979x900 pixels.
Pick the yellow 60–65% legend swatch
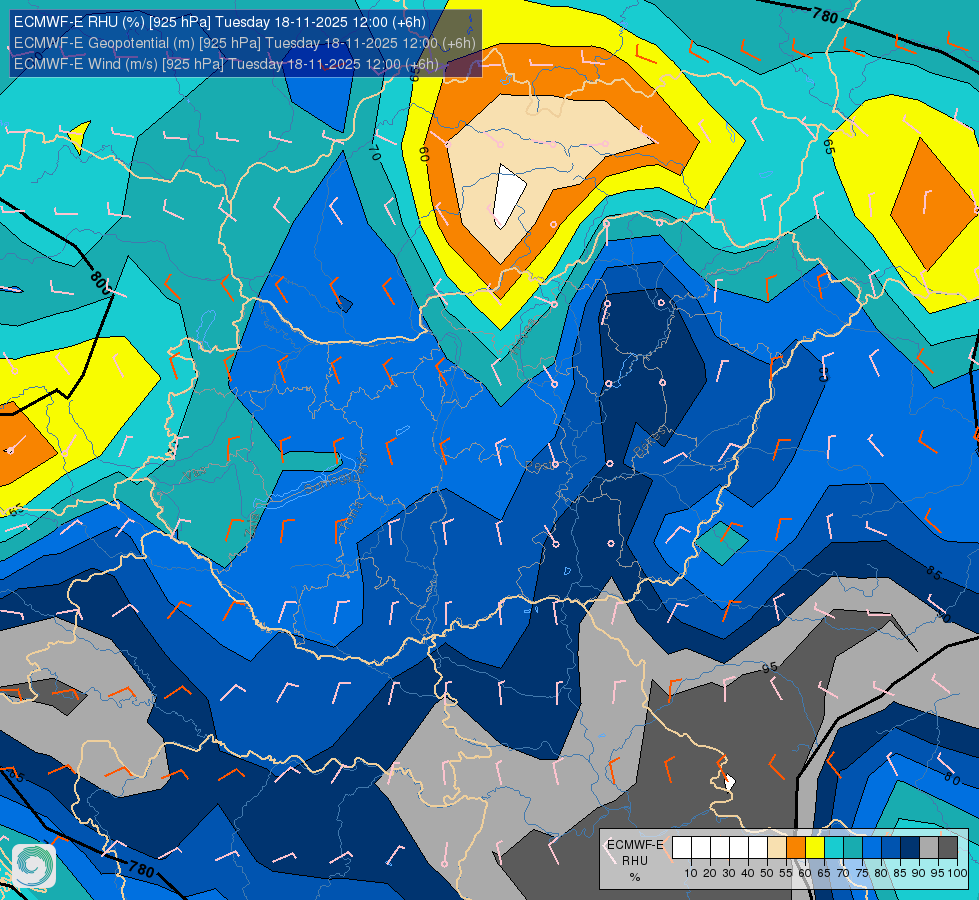pos(815,847)
